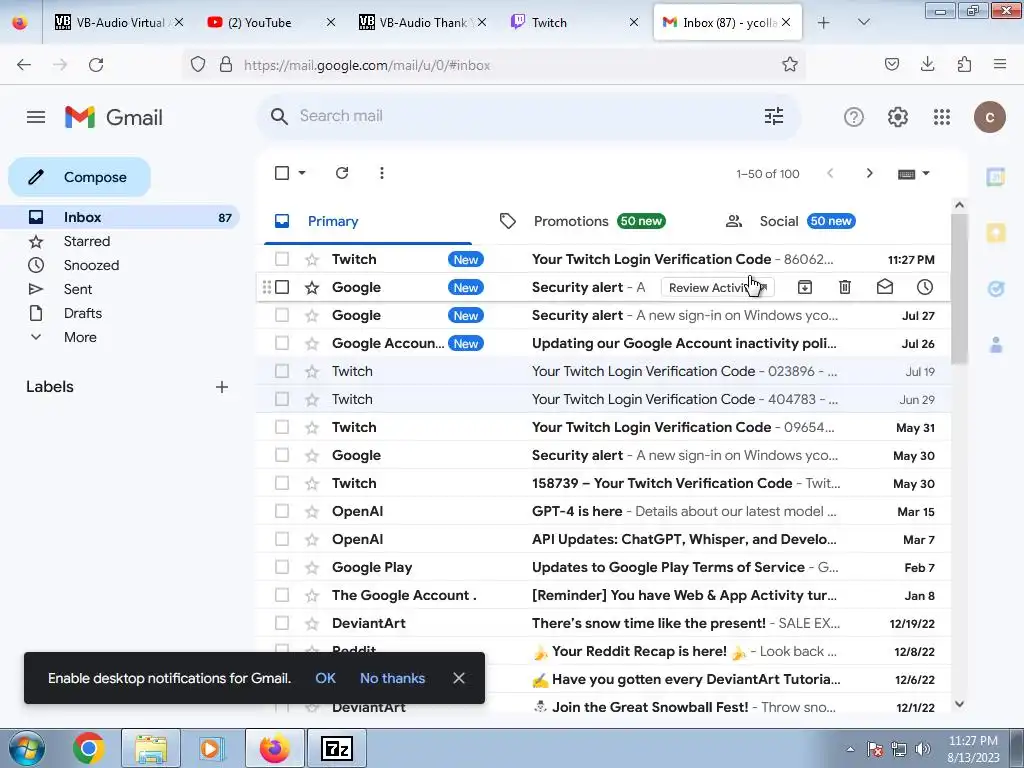Image resolution: width=1024 pixels, height=768 pixels.
Task: Switch to the Primary tab
Action: point(367,221)
